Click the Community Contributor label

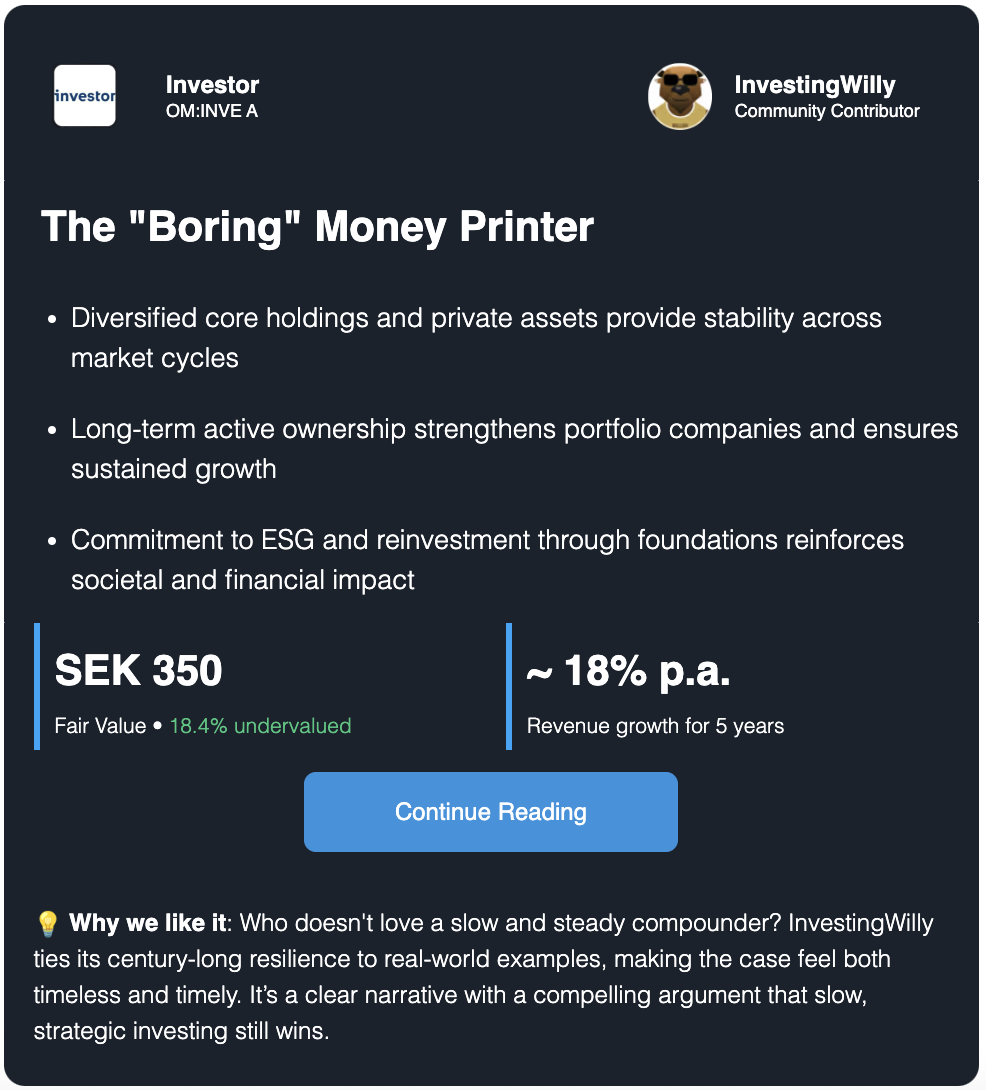point(827,111)
